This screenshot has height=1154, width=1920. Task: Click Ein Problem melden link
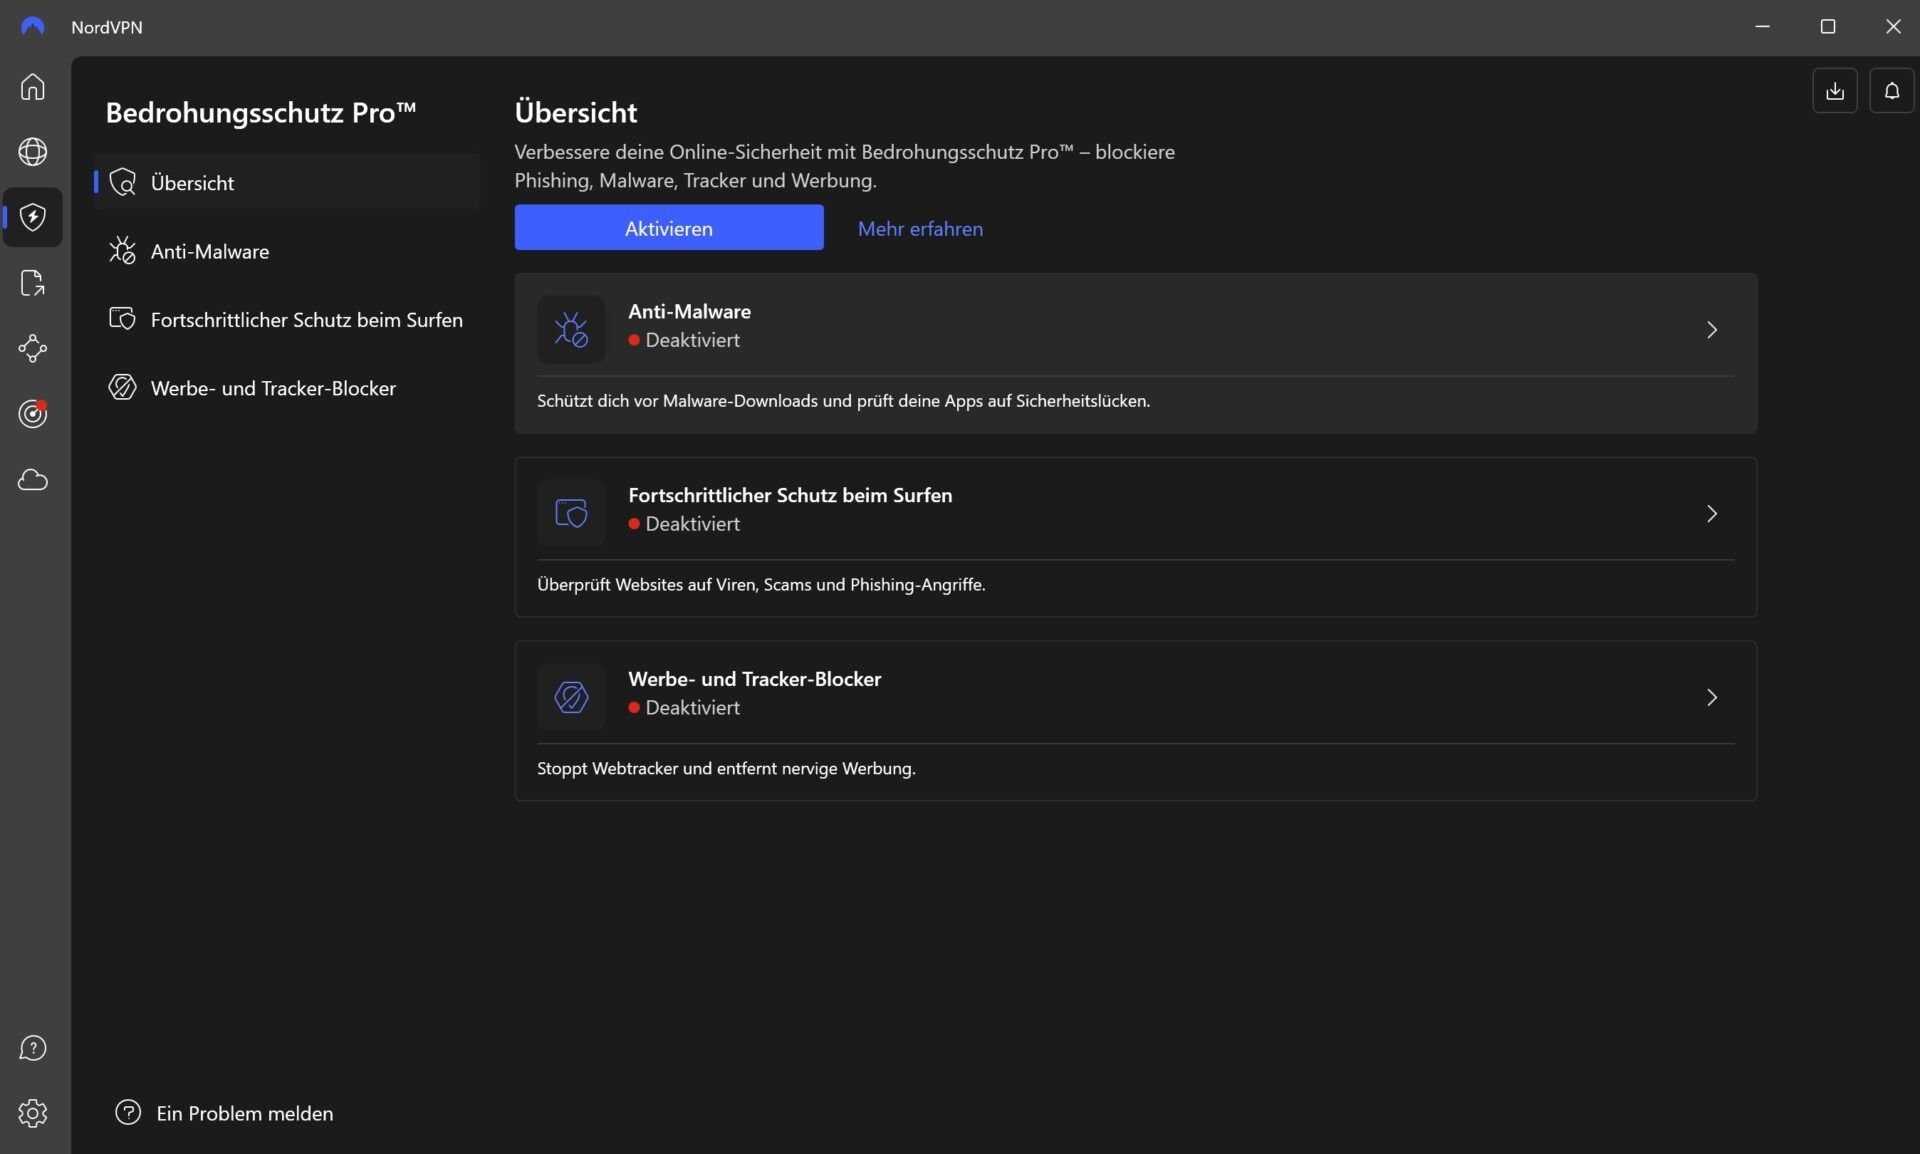click(x=244, y=1113)
